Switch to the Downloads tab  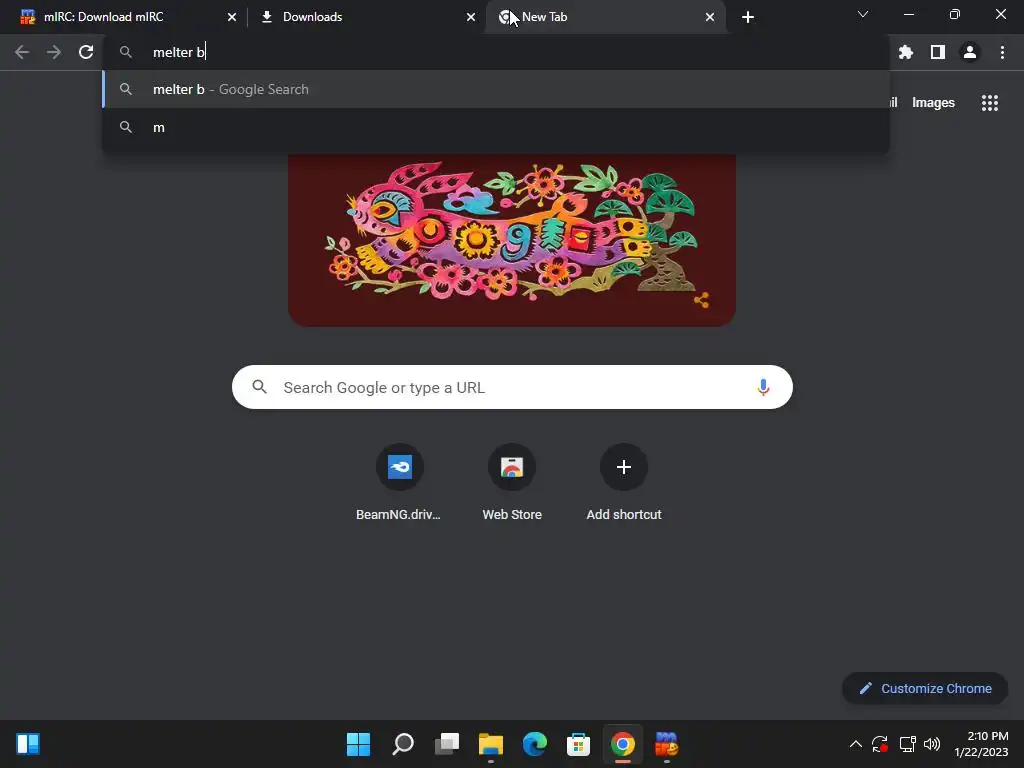pos(366,17)
